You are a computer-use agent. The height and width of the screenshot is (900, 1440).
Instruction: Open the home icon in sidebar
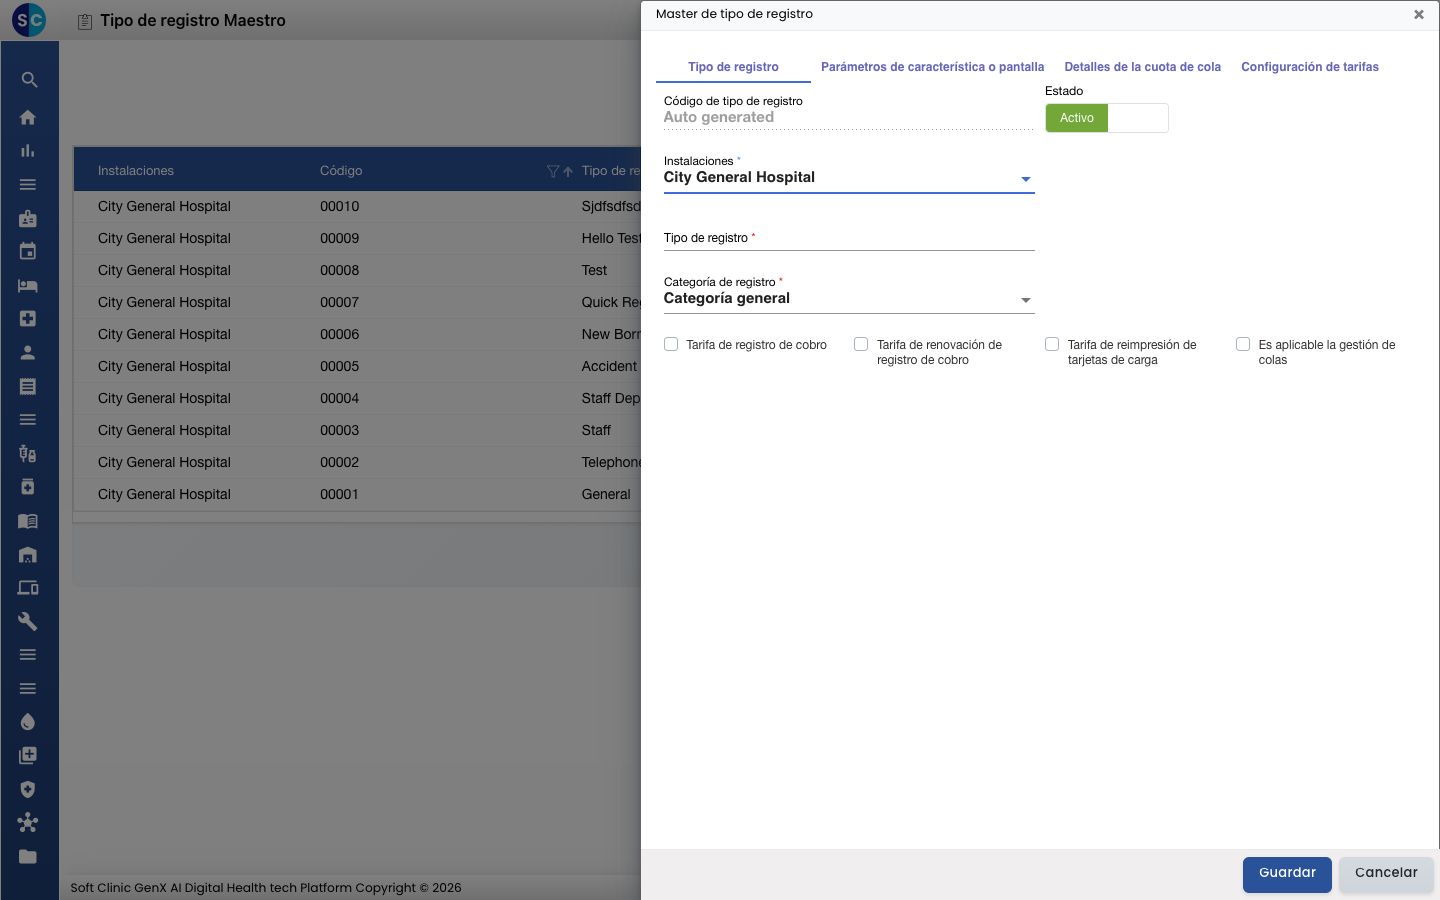pos(28,117)
